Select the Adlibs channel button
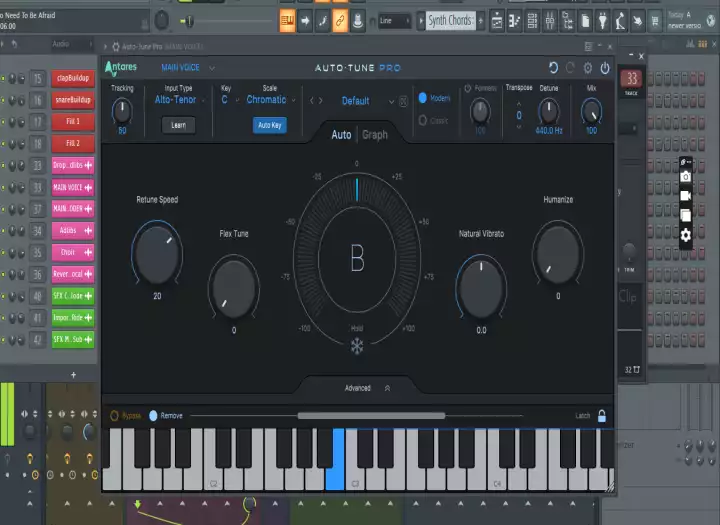Viewport: 720px width, 525px height. (73, 231)
